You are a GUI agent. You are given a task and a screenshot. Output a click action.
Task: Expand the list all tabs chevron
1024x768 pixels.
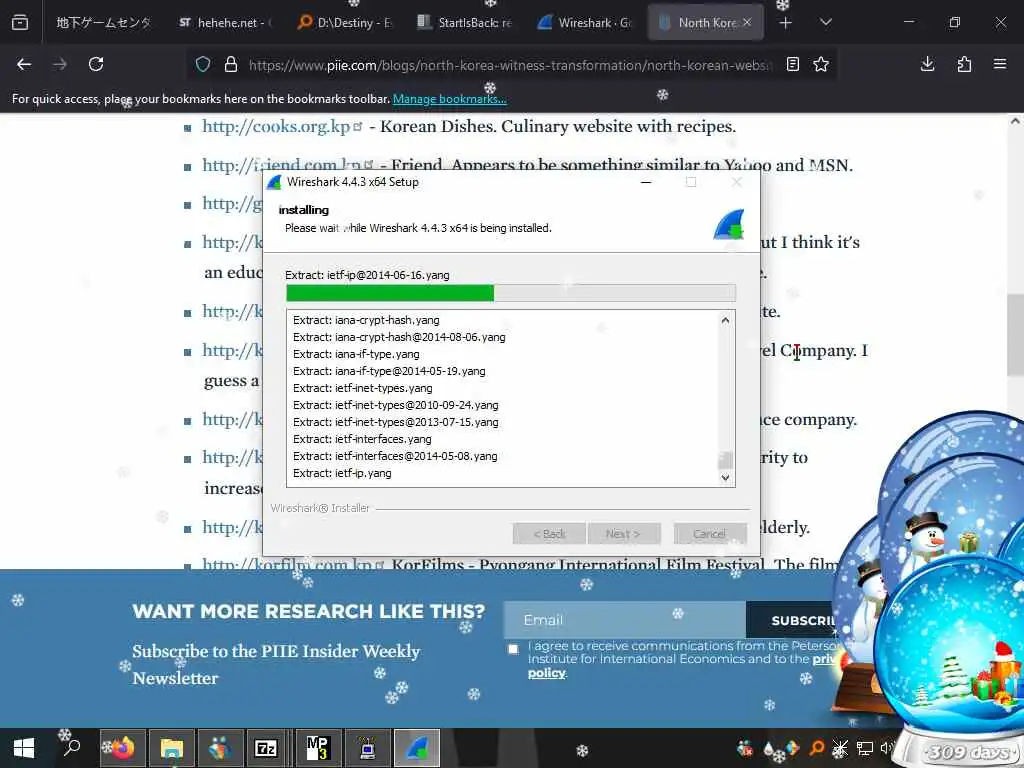[x=825, y=23]
